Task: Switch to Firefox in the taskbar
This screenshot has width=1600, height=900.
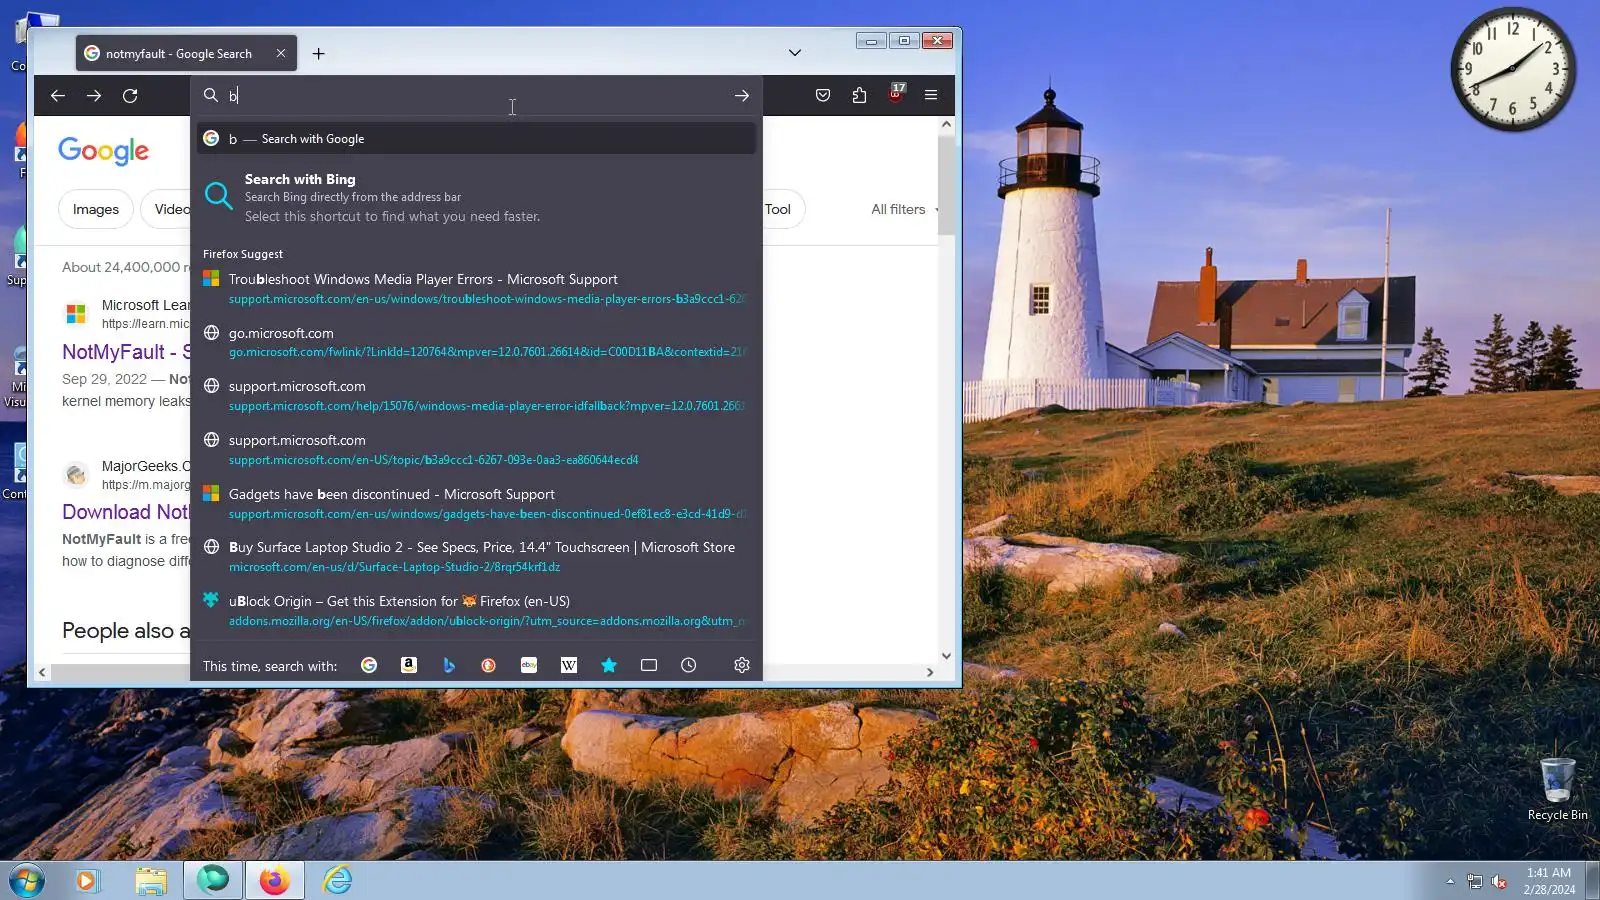Action: click(x=274, y=881)
